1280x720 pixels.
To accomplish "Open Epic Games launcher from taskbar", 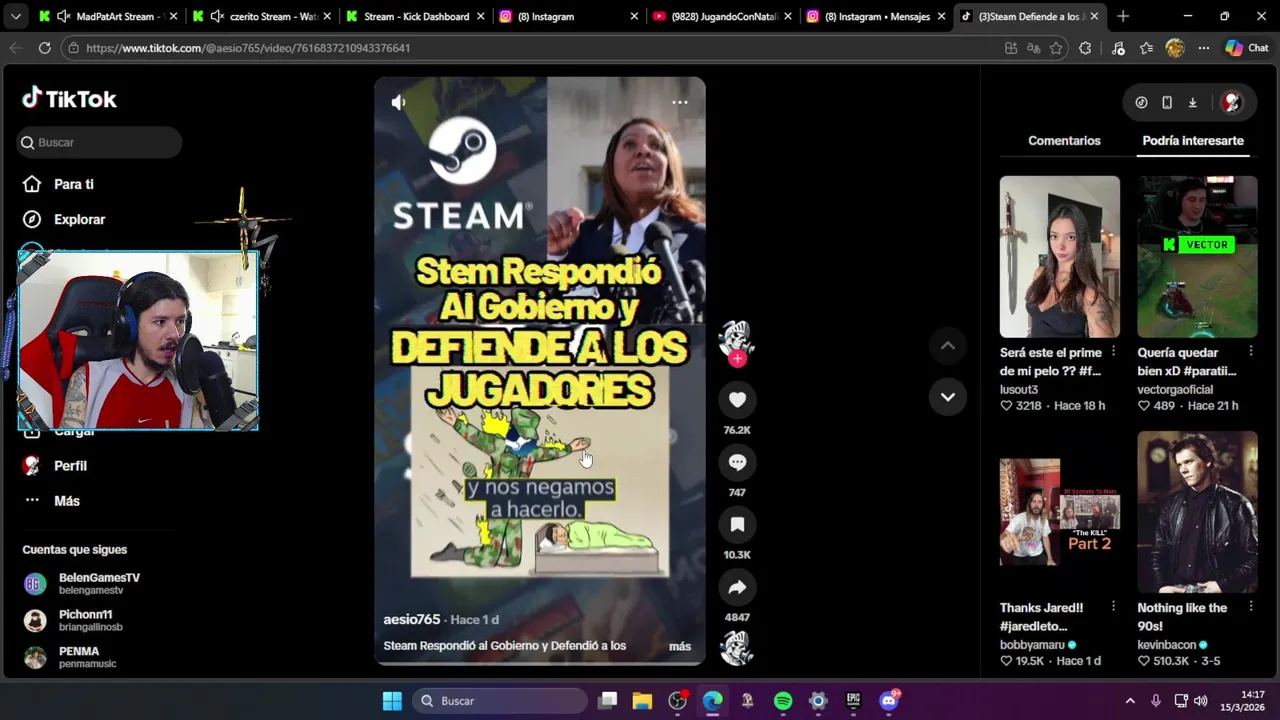I will (853, 701).
